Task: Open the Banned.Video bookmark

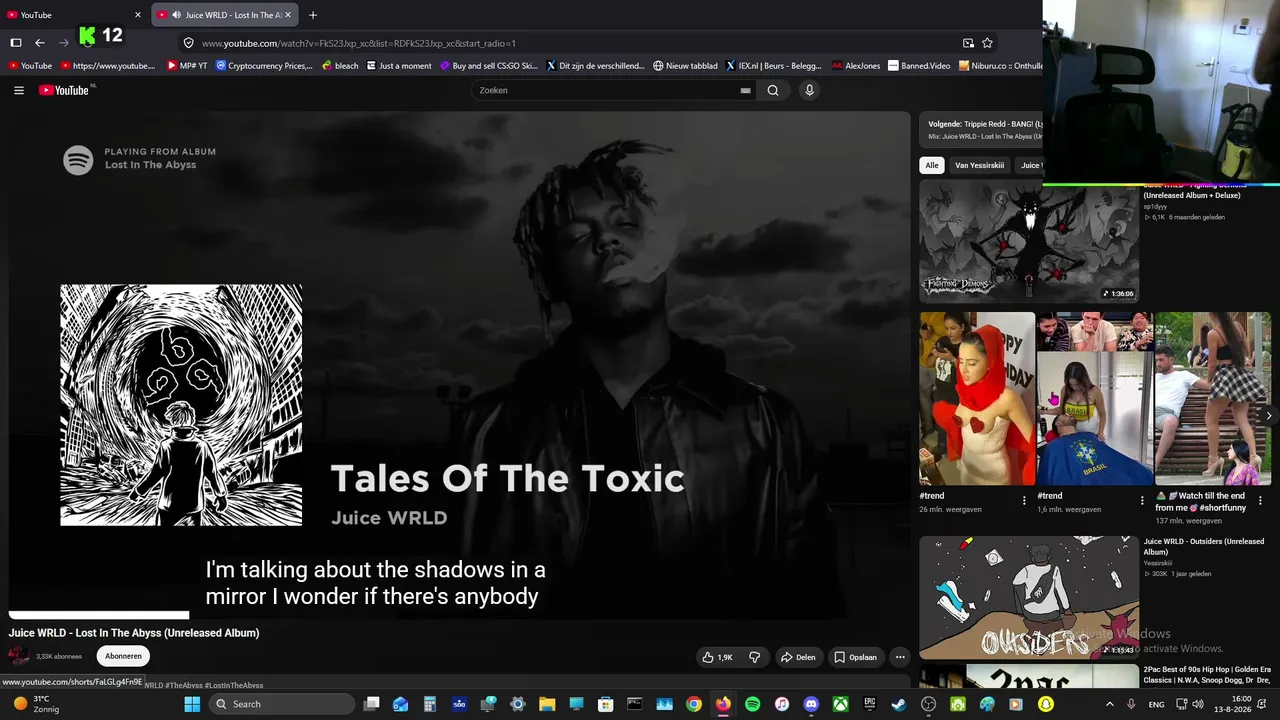Action: click(x=919, y=66)
